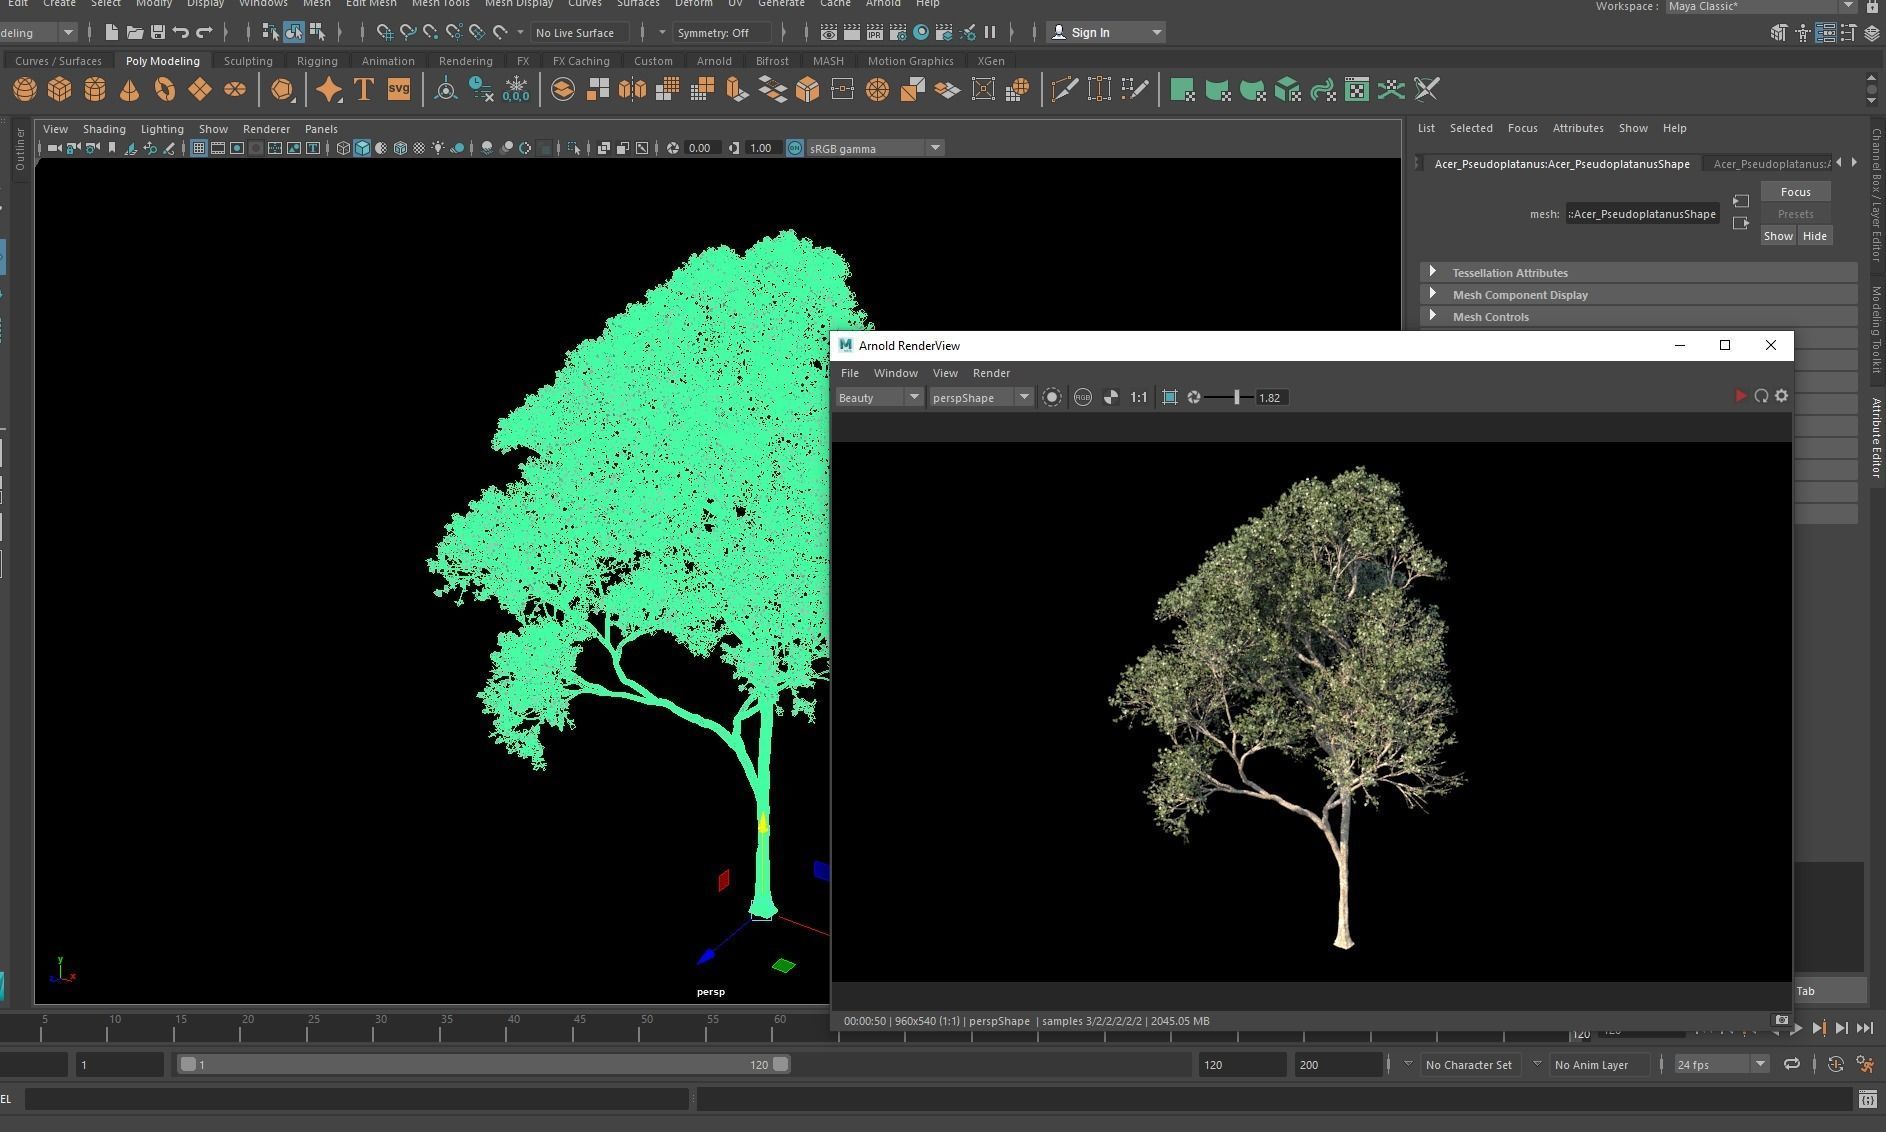The width and height of the screenshot is (1886, 1132).
Task: Click the No Live Surface field
Action: 581,33
